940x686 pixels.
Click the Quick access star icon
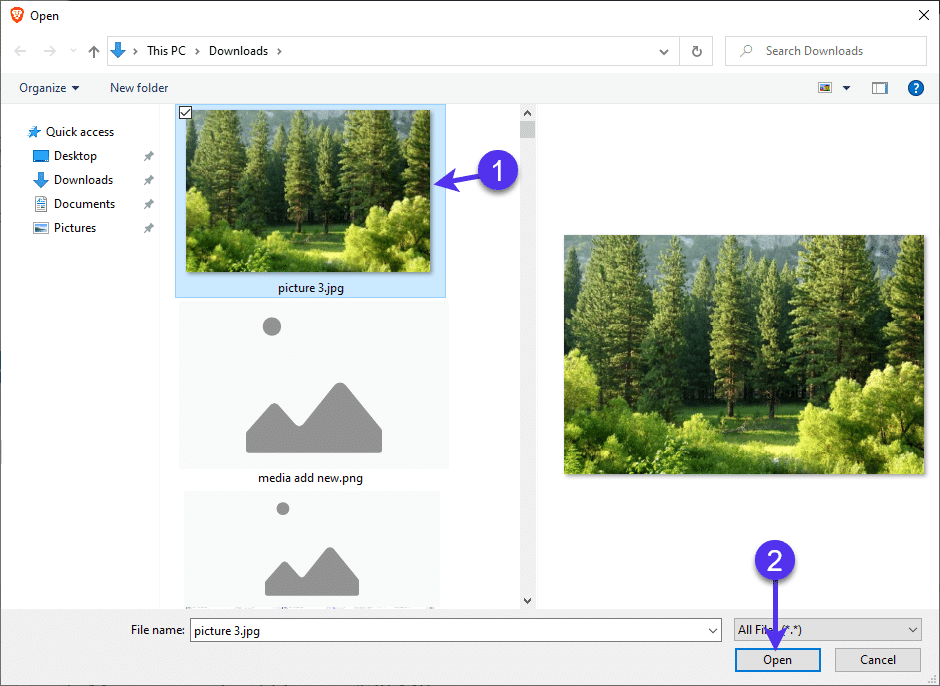coord(35,132)
